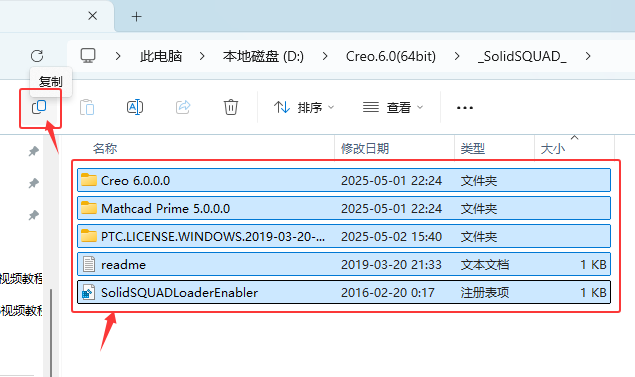Click date 2025-05-02 15:40 cell
Image resolution: width=635 pixels, height=377 pixels.
point(391,236)
